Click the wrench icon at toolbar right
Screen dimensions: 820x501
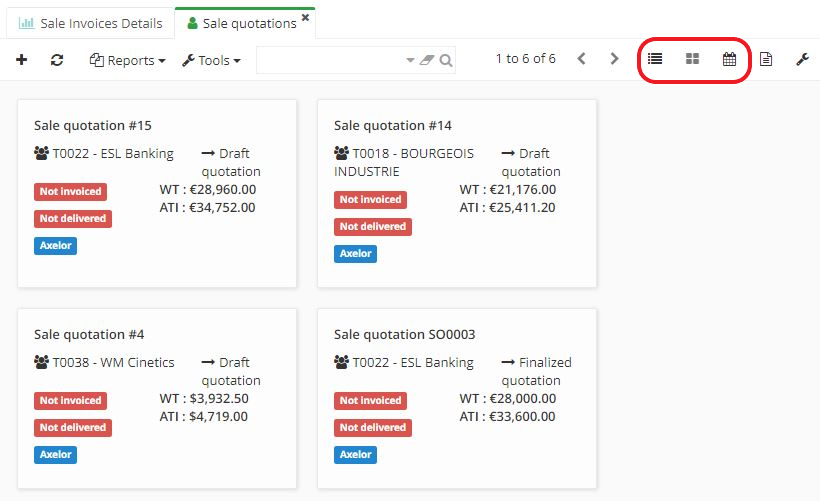(802, 59)
